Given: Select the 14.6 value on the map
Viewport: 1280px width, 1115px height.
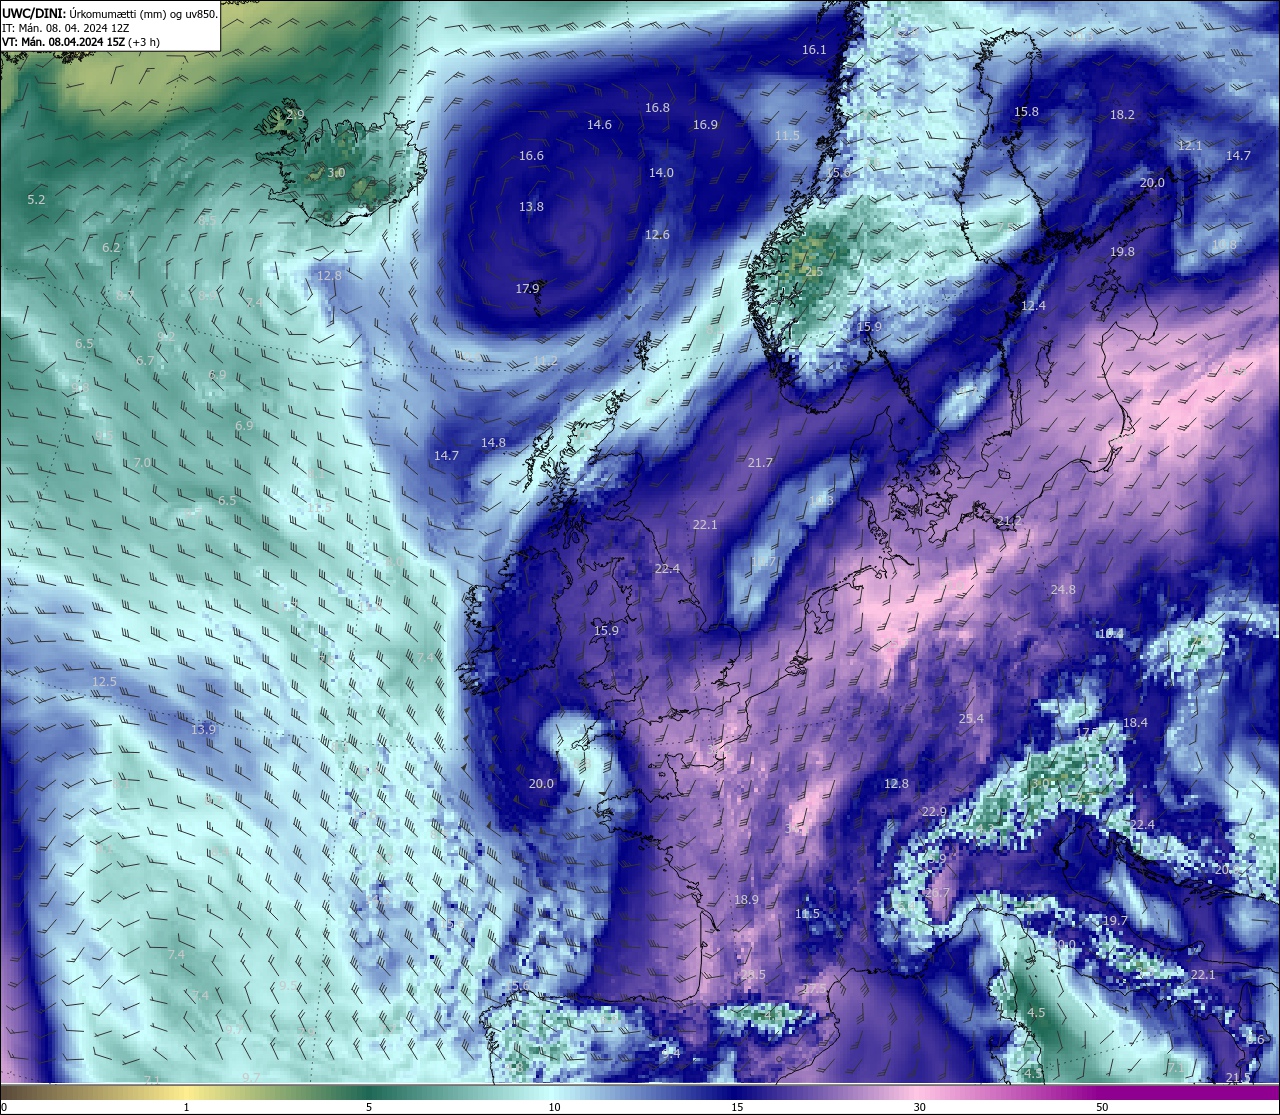Looking at the screenshot, I should (x=599, y=125).
